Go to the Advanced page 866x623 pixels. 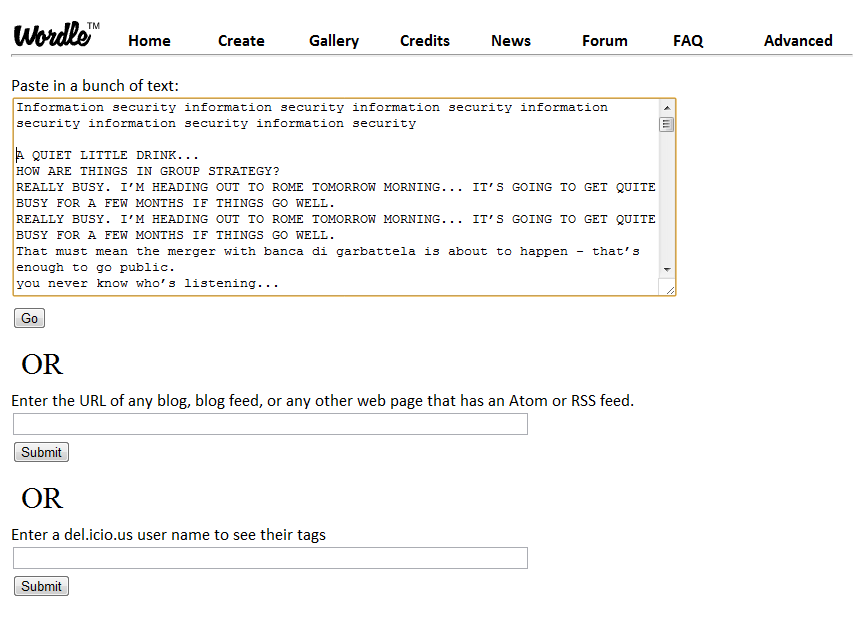(798, 41)
